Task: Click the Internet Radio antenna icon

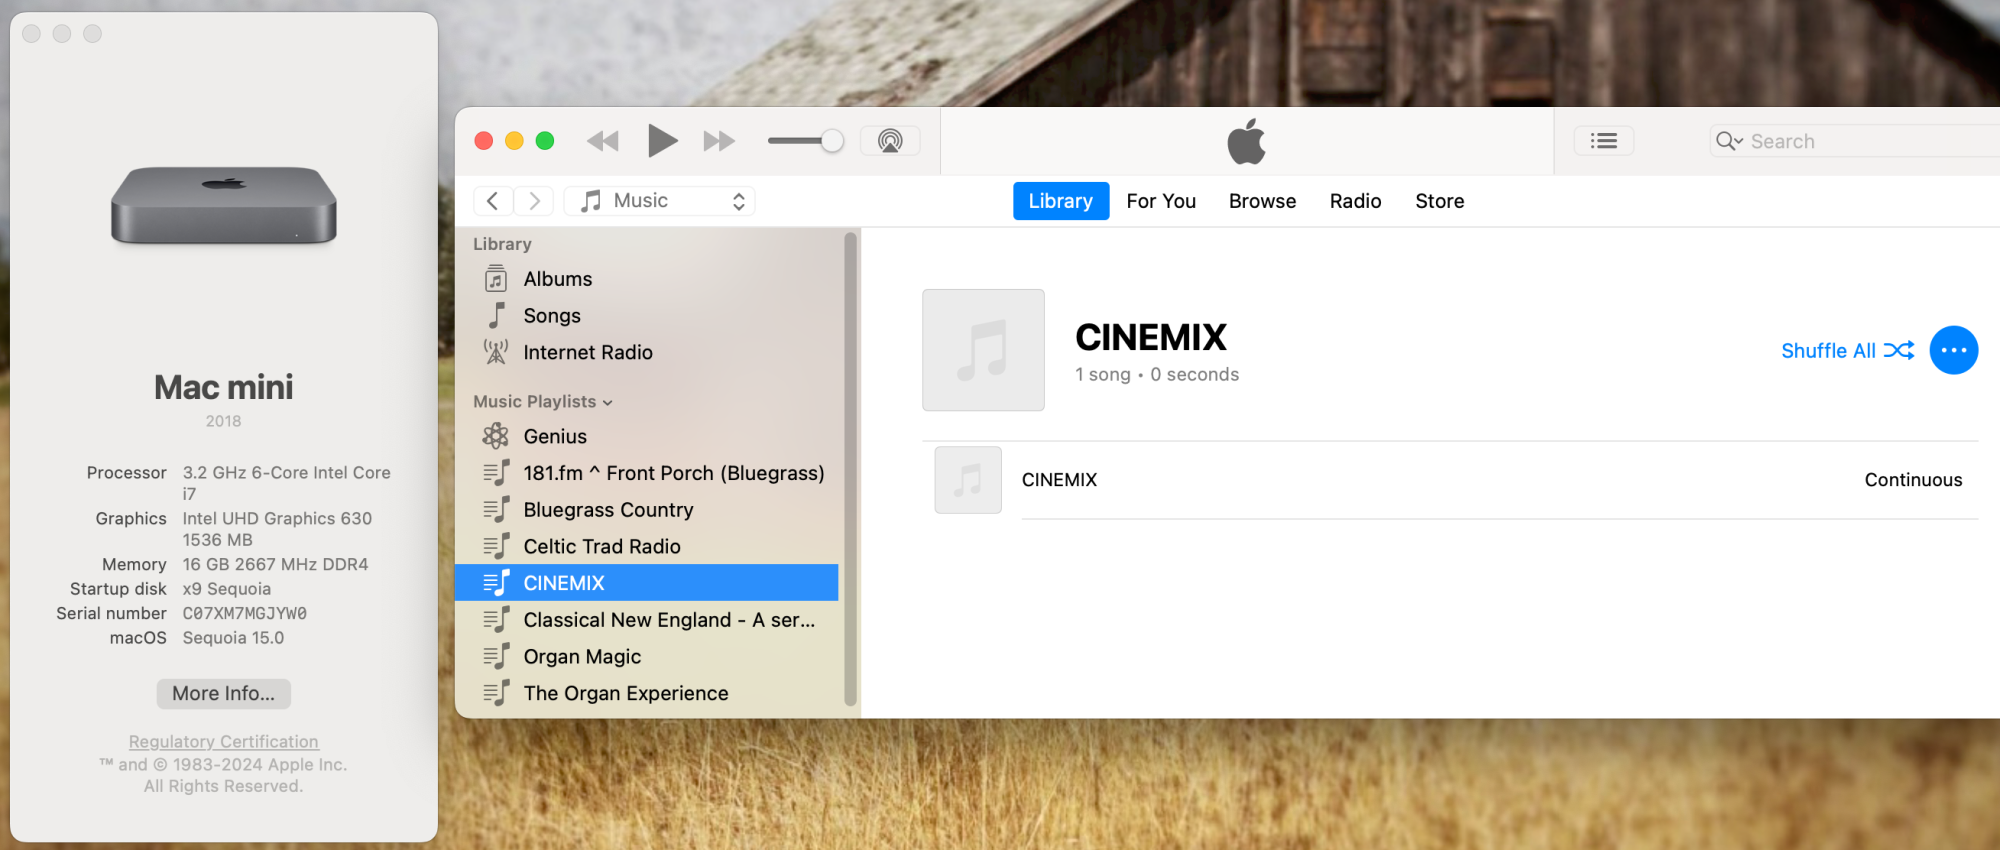Action: (496, 352)
